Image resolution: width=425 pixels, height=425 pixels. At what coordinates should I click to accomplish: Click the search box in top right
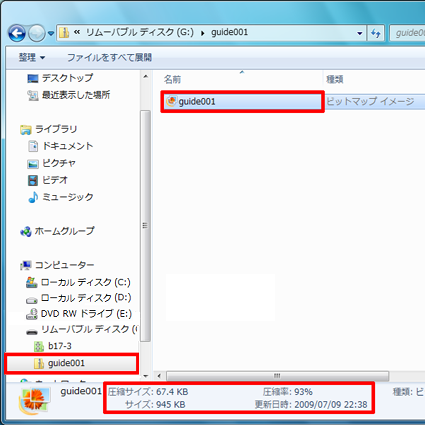[407, 33]
